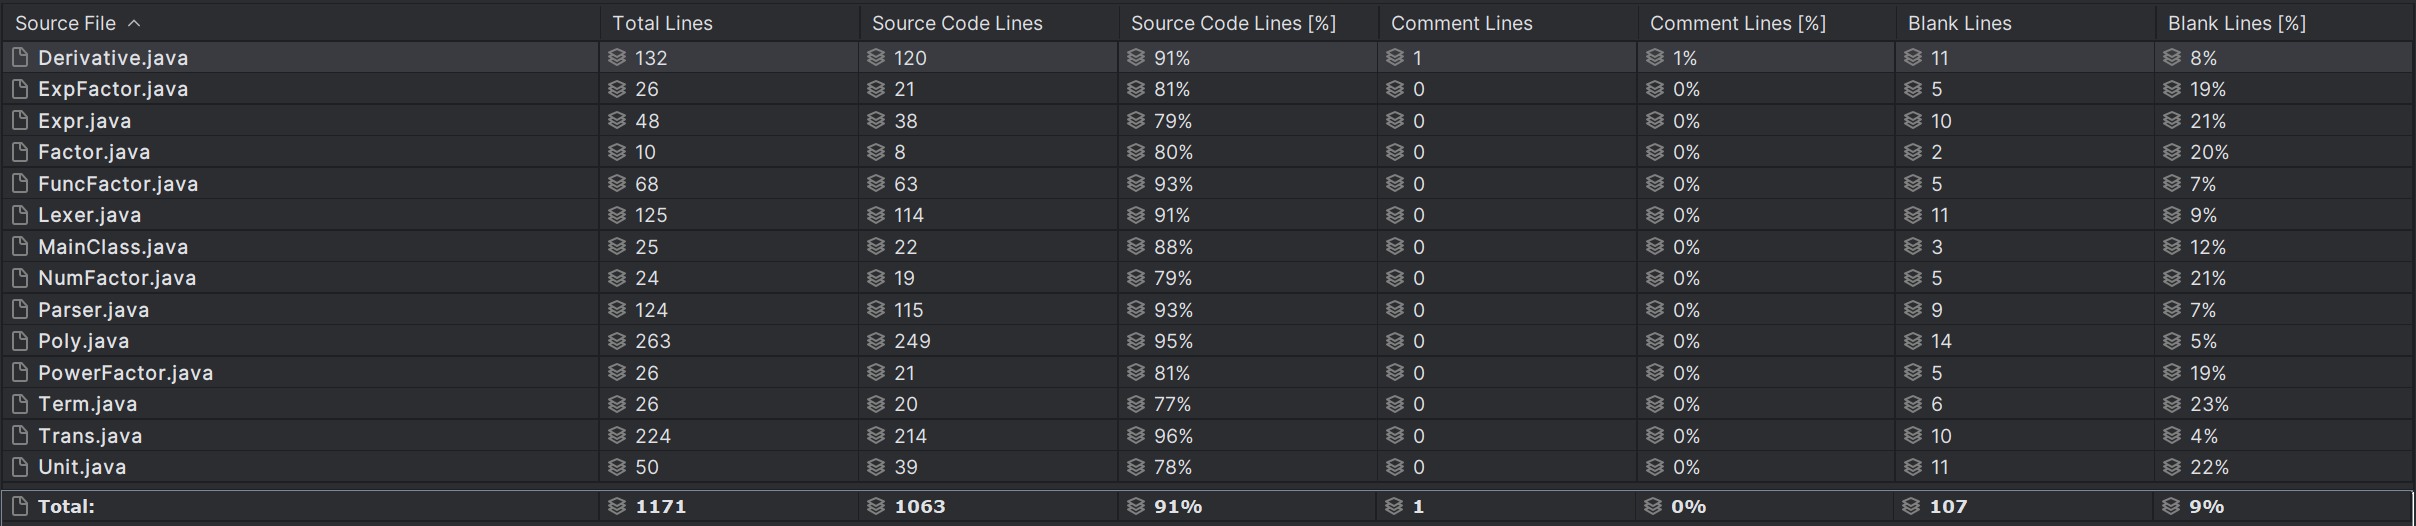
Task: Click the Unit.java file name
Action: pos(82,467)
